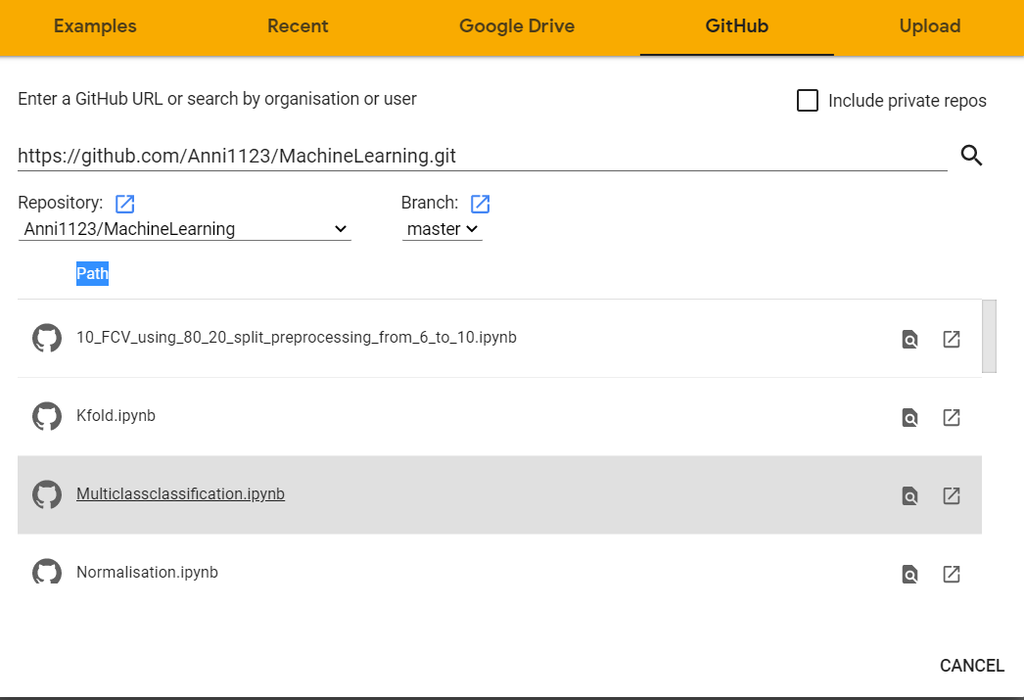Open 10_FCV notebook in new tab
Image resolution: width=1024 pixels, height=700 pixels.
tap(952, 339)
